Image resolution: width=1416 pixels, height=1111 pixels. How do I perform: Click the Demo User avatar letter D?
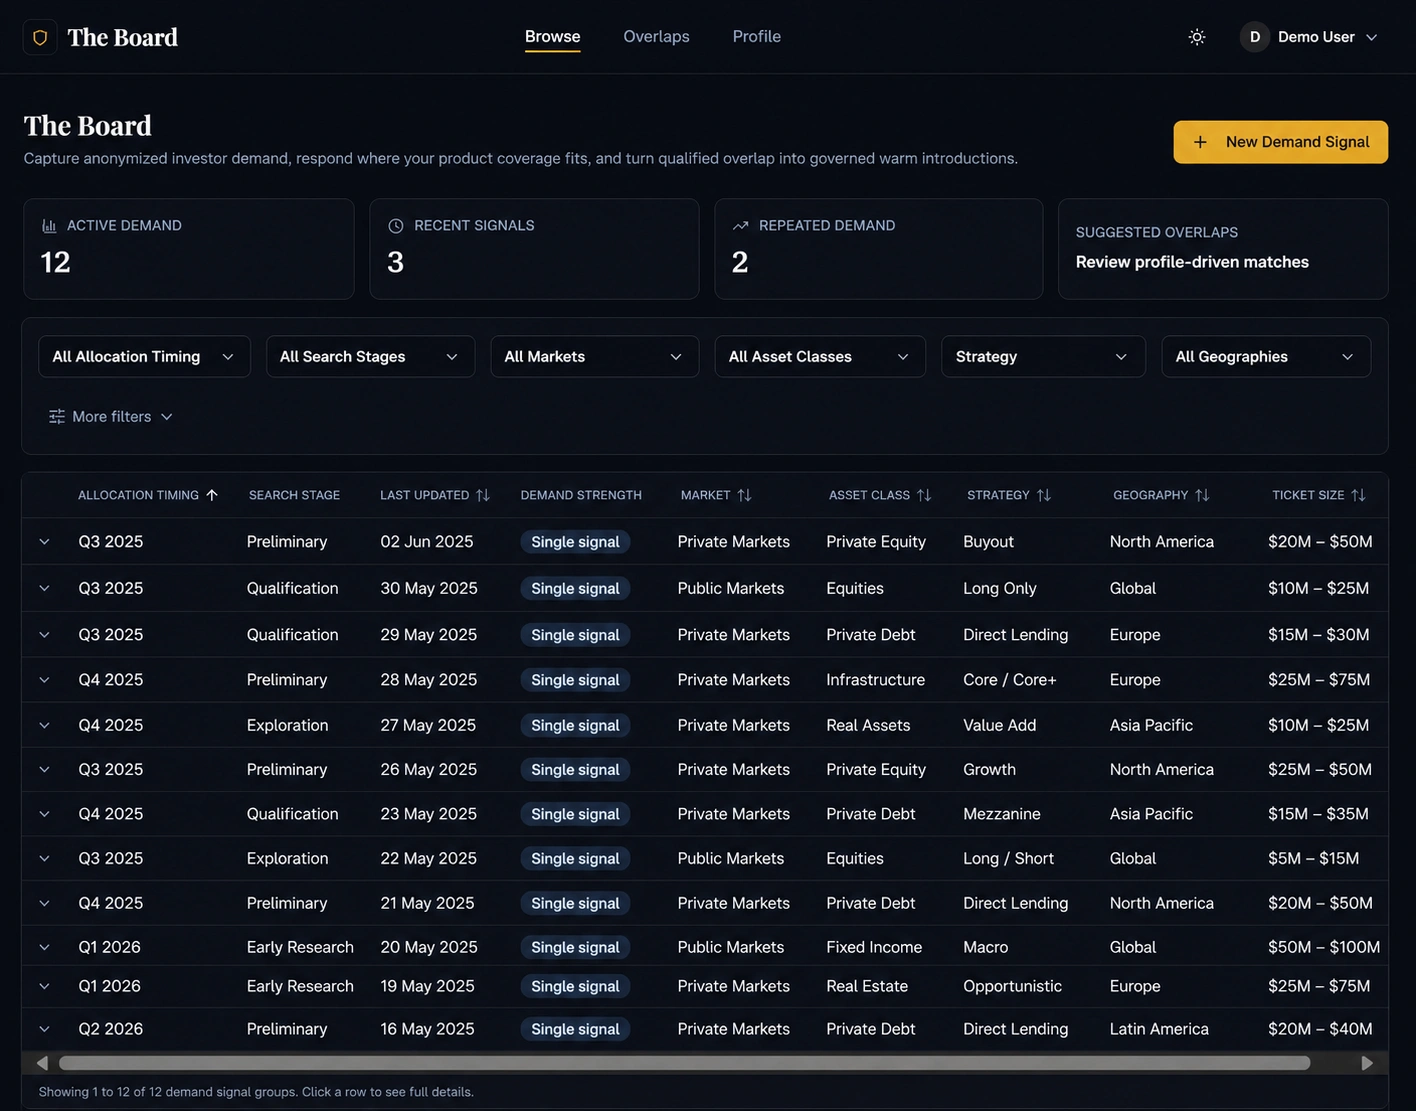coord(1254,37)
